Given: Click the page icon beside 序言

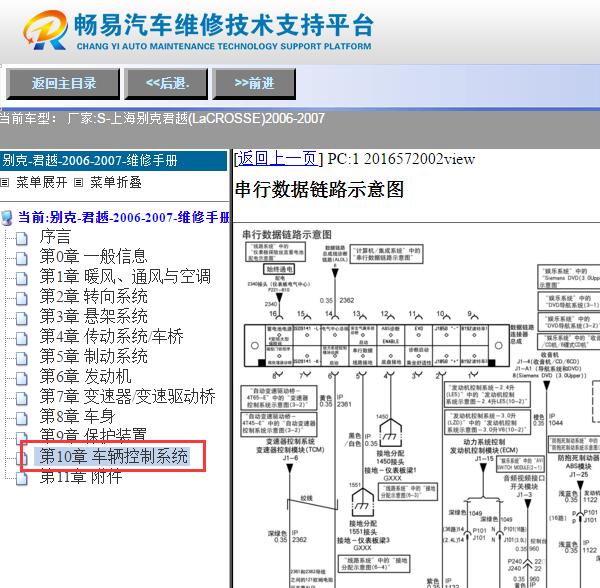Looking at the screenshot, I should click(x=22, y=238).
